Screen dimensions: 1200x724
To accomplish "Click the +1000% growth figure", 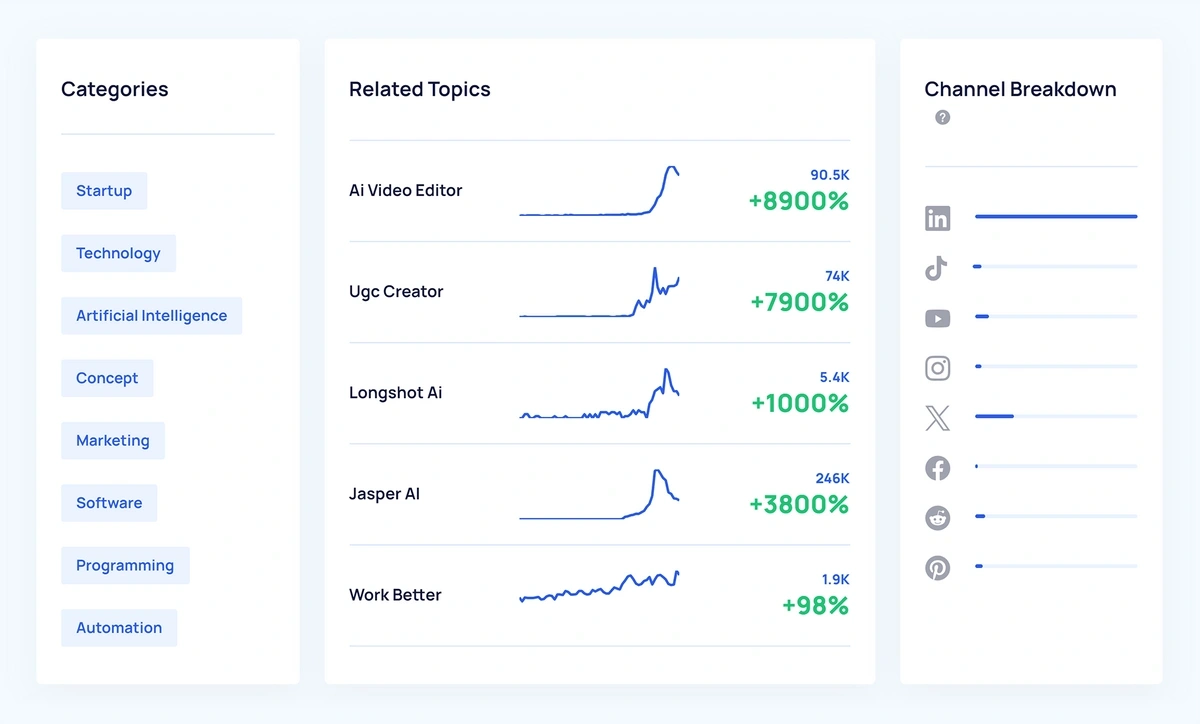I will 800,403.
